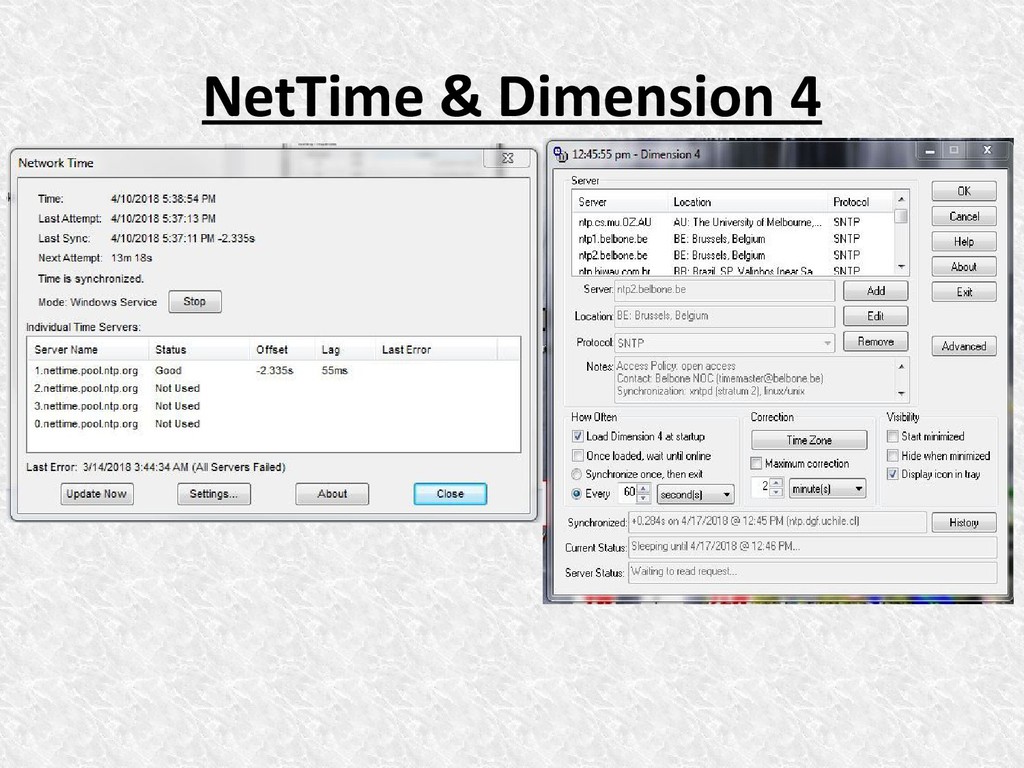Viewport: 1024px width, 768px height.
Task: Click the Status column header
Action: [x=199, y=349]
